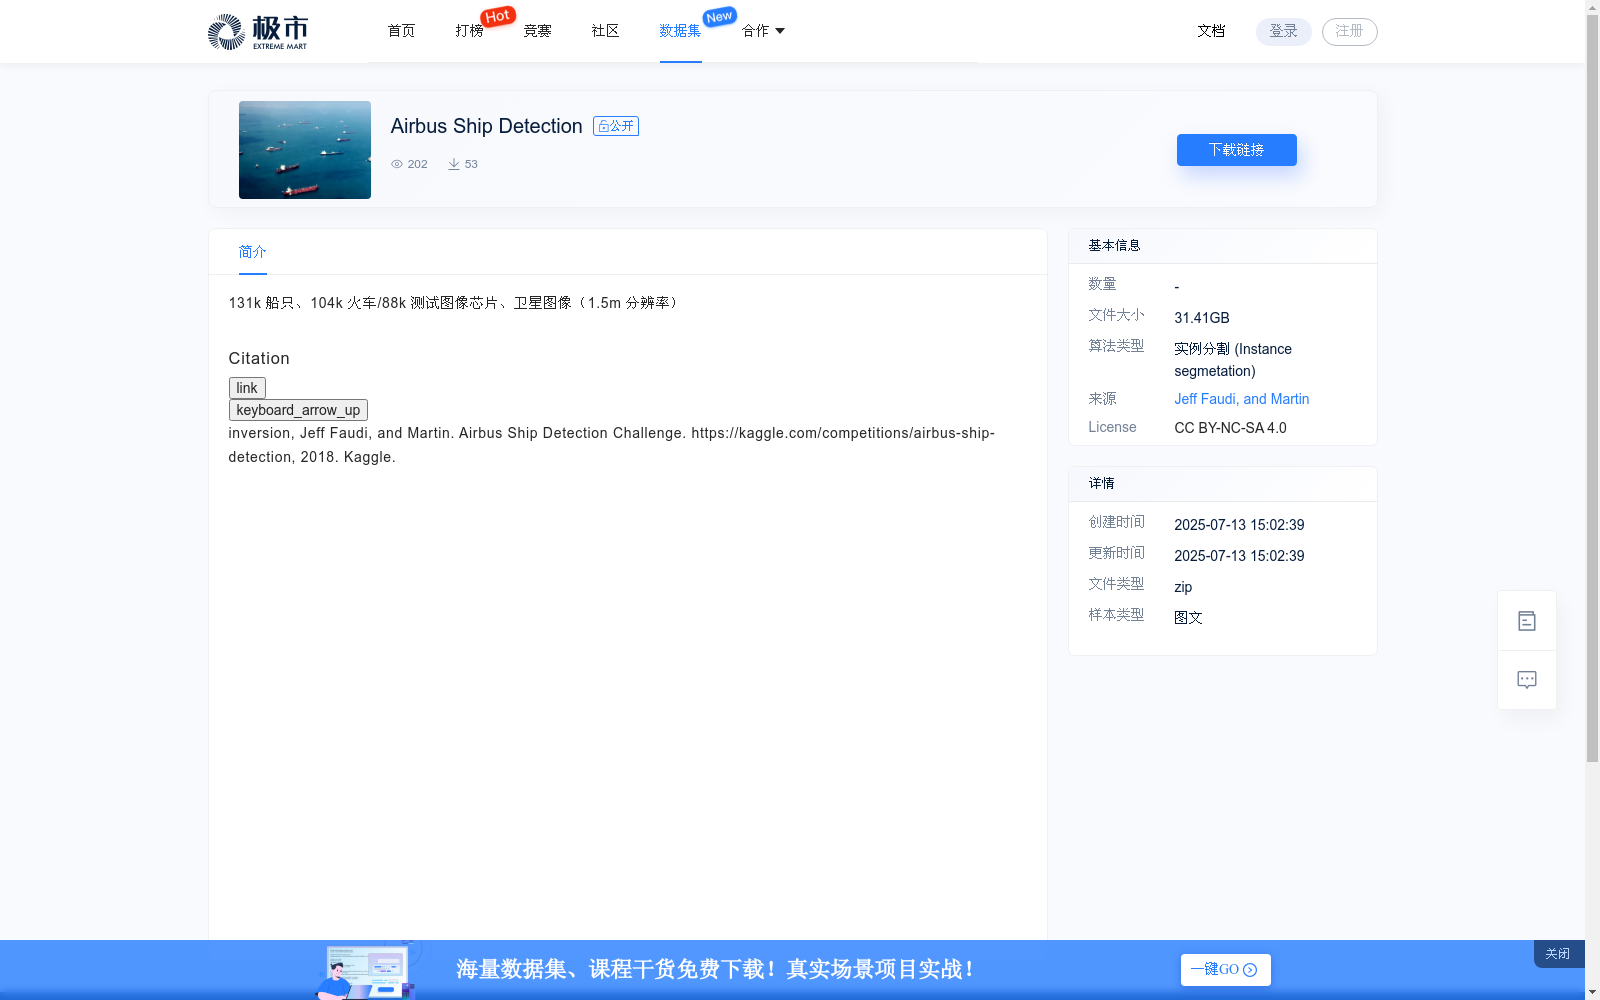Viewport: 1600px width, 1000px height.
Task: Click the 公开 public badge
Action: pyautogui.click(x=616, y=126)
